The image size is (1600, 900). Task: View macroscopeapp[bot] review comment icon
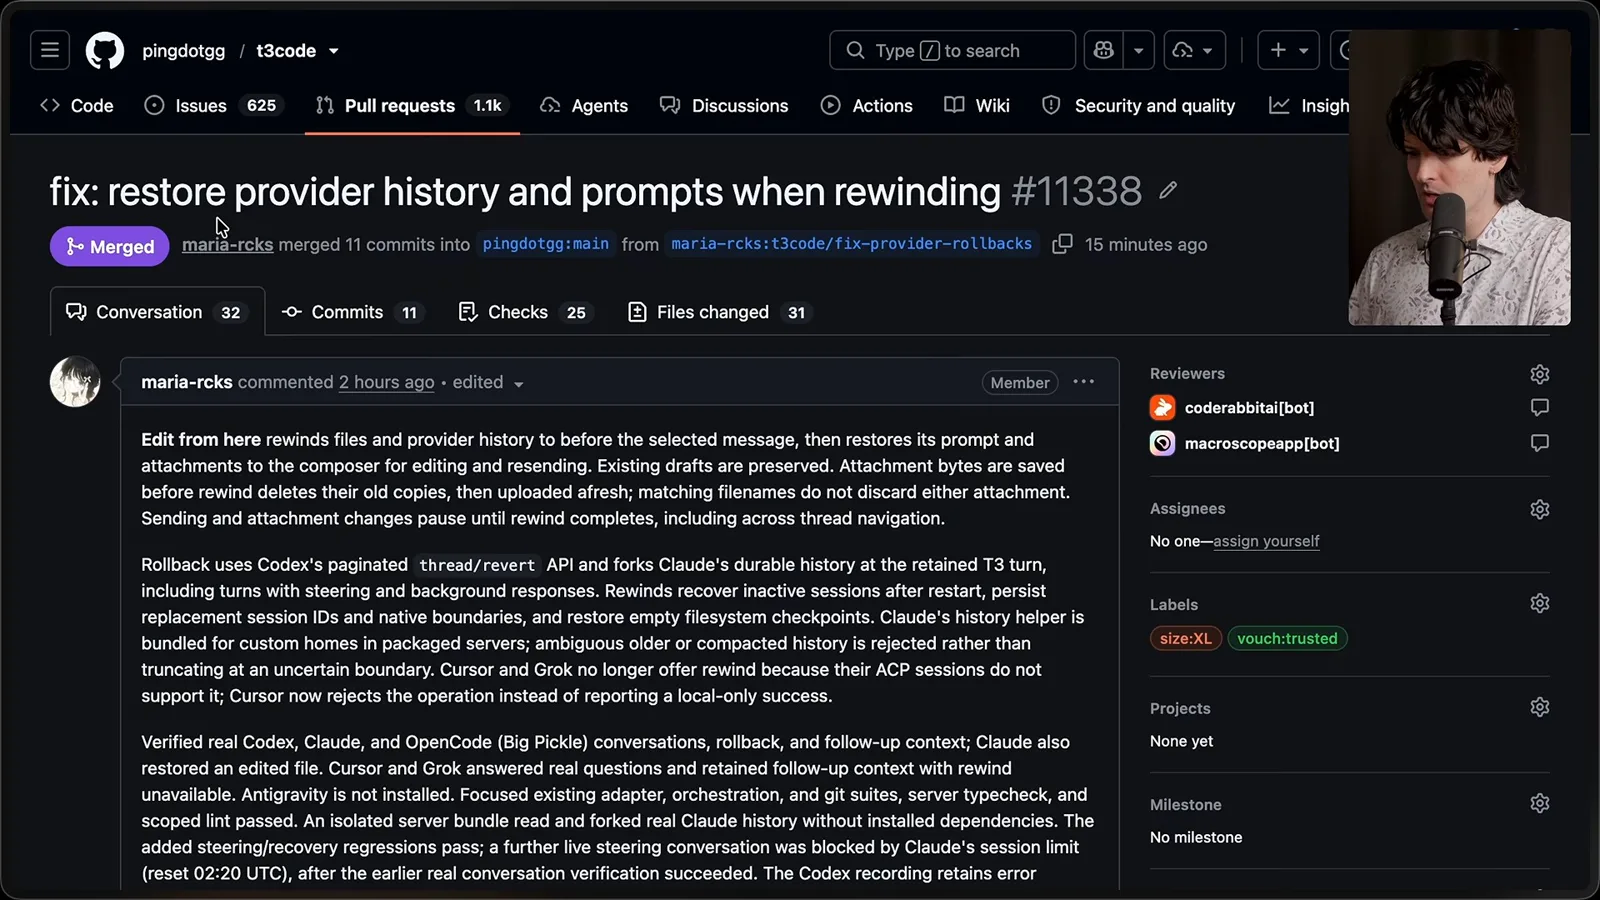pos(1540,442)
